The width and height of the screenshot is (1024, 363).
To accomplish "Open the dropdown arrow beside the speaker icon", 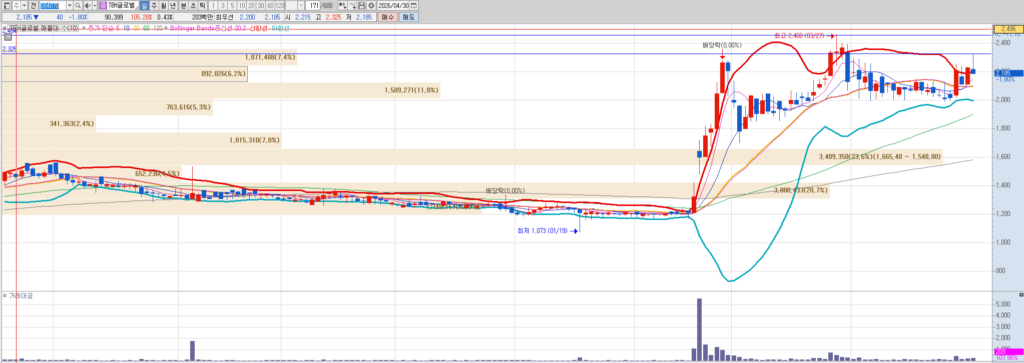I will [x=95, y=5].
